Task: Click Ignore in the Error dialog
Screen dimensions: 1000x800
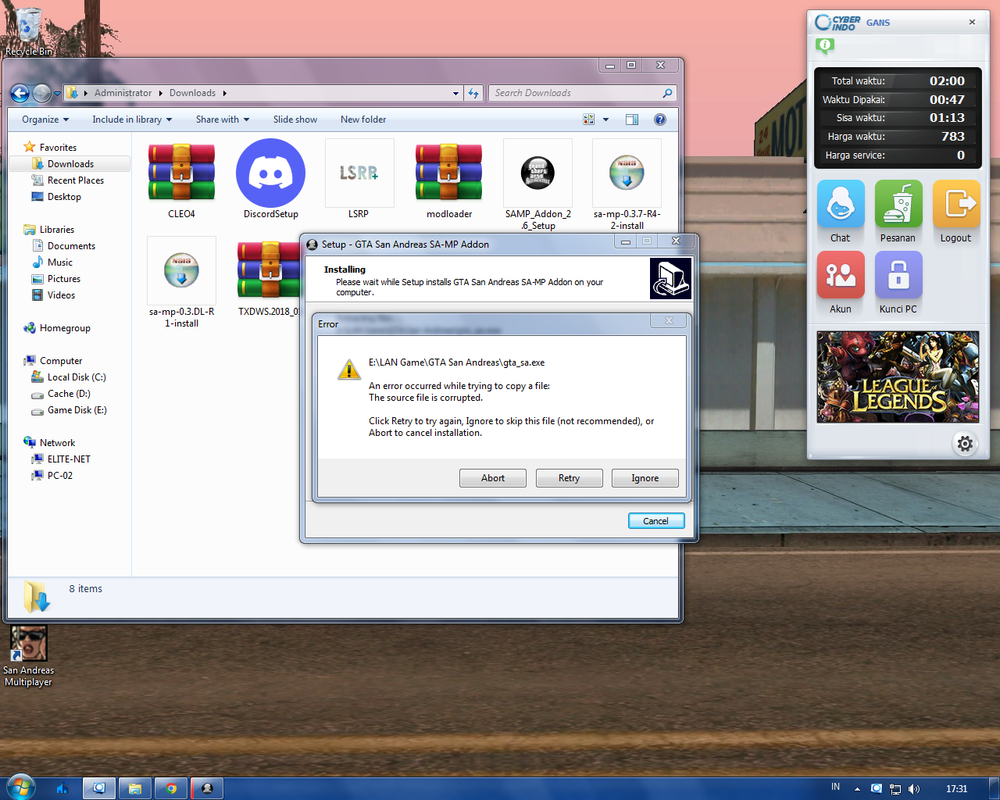Action: [x=645, y=478]
